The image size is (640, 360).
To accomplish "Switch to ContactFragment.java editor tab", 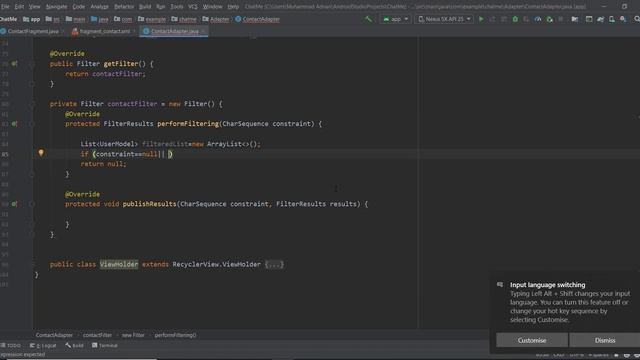I will click(33, 31).
